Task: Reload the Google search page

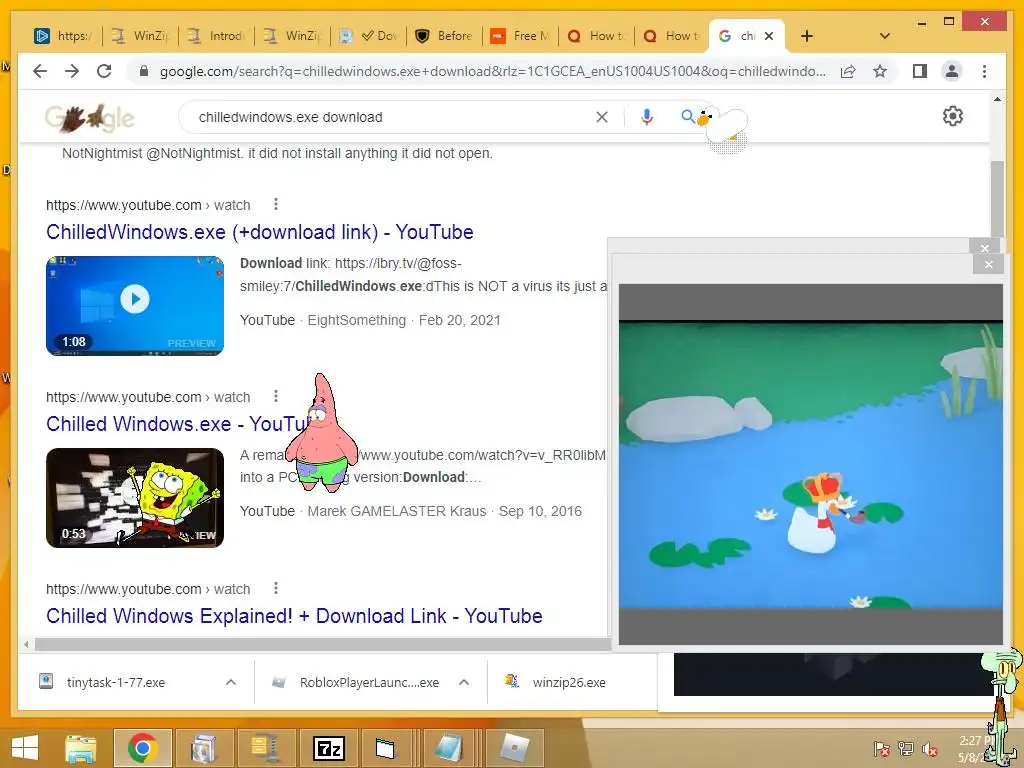Action: click(x=104, y=71)
